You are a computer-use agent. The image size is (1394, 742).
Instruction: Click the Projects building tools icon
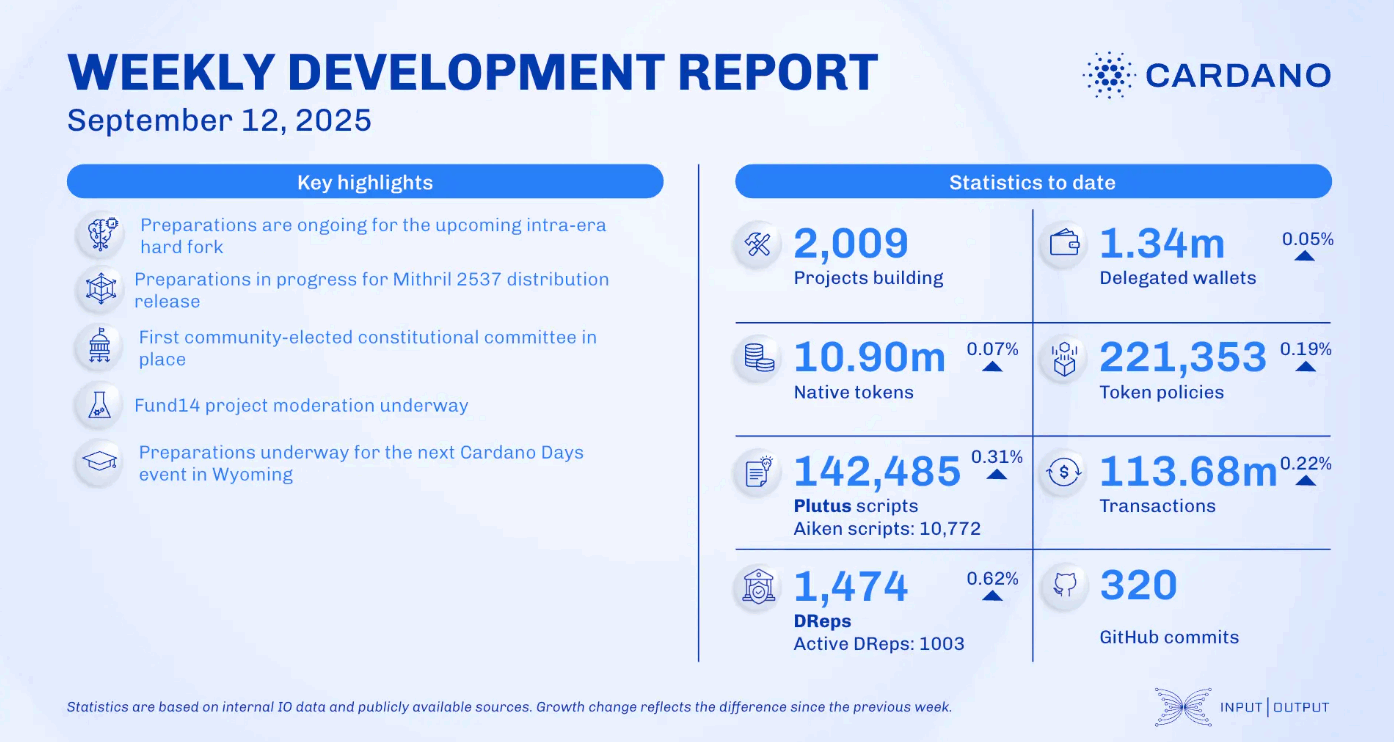tap(758, 245)
